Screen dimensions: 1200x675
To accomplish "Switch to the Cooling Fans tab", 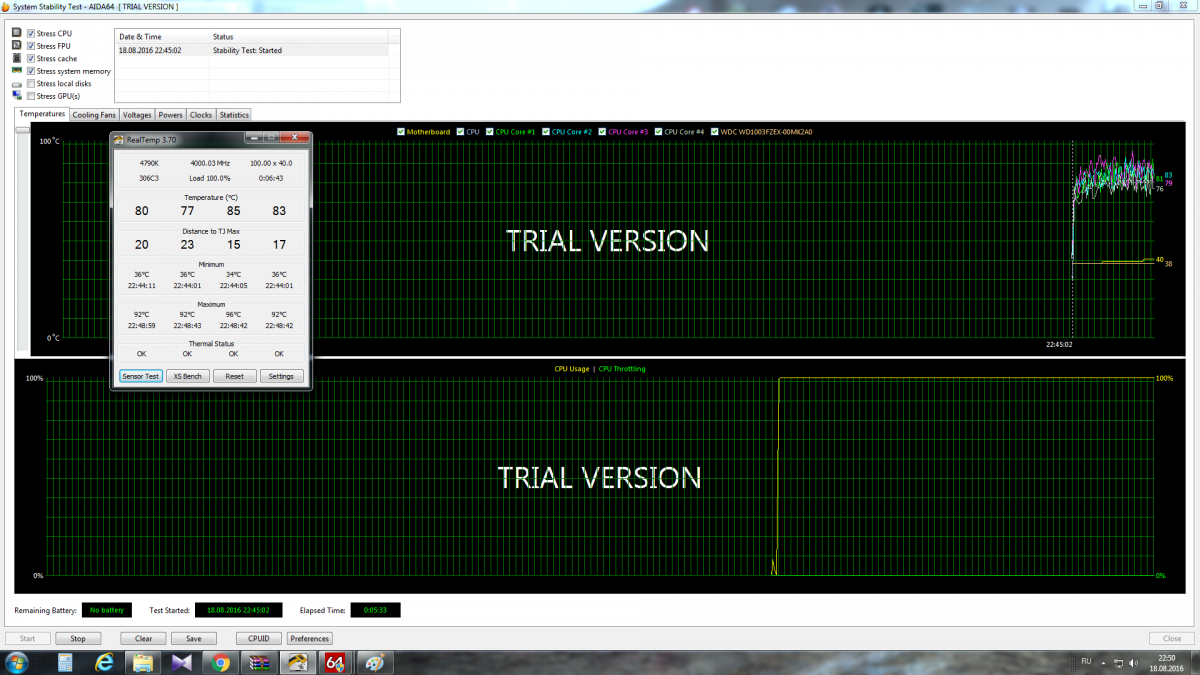I will (x=94, y=115).
